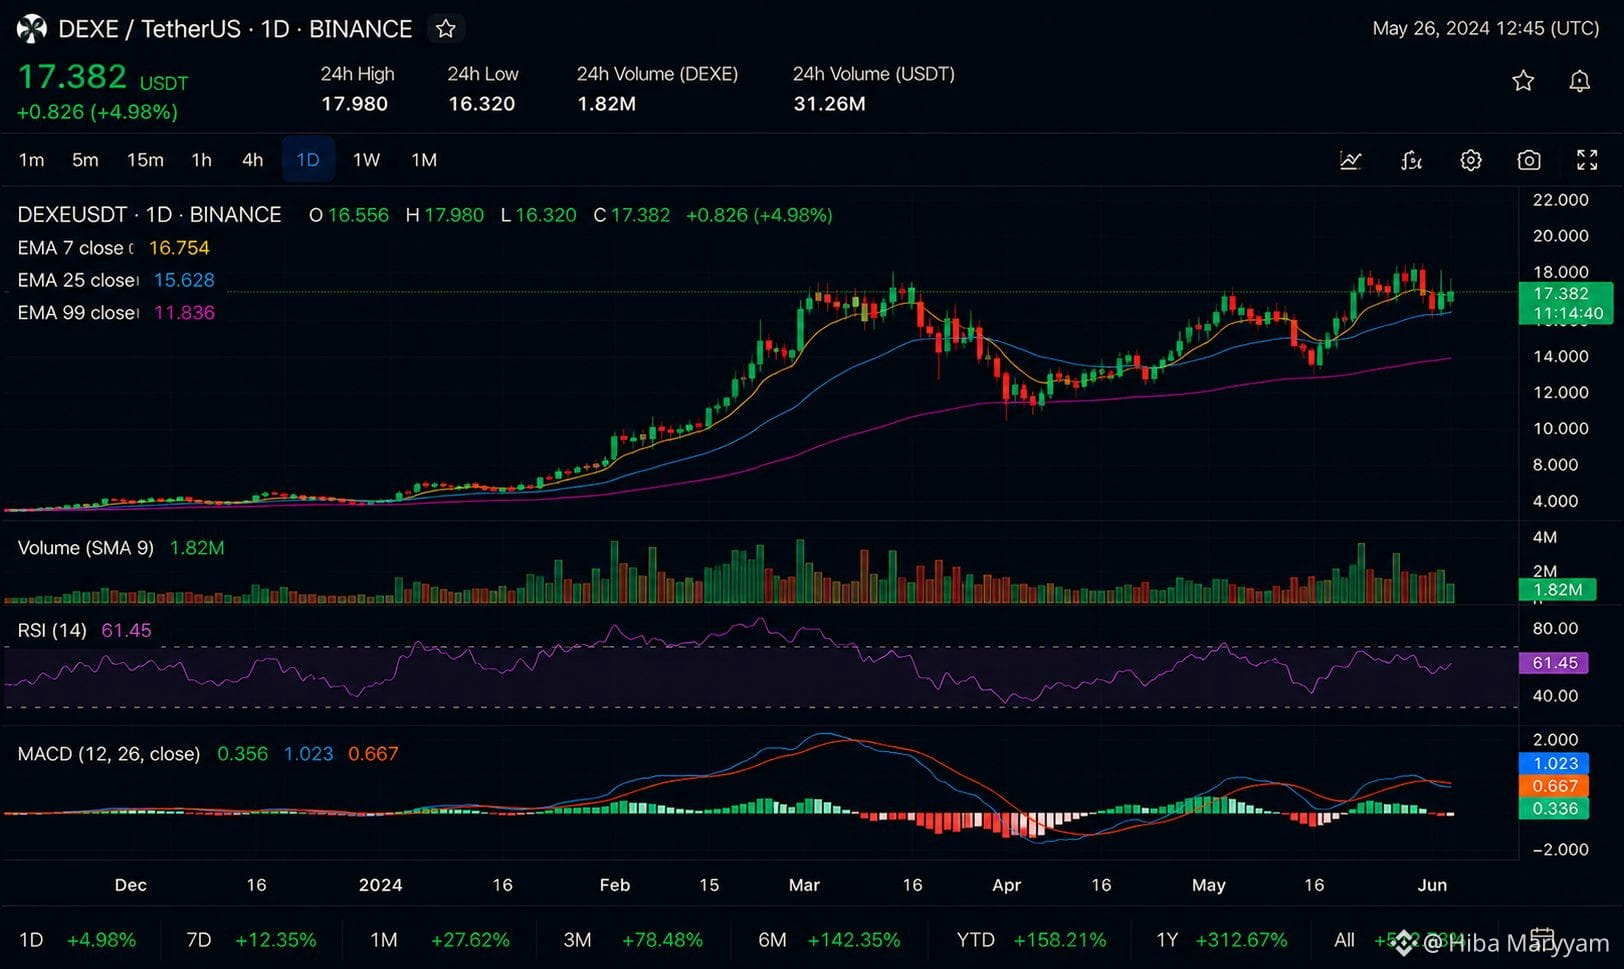The width and height of the screenshot is (1624, 969).
Task: Switch to the 1W timeframe
Action: click(x=366, y=160)
